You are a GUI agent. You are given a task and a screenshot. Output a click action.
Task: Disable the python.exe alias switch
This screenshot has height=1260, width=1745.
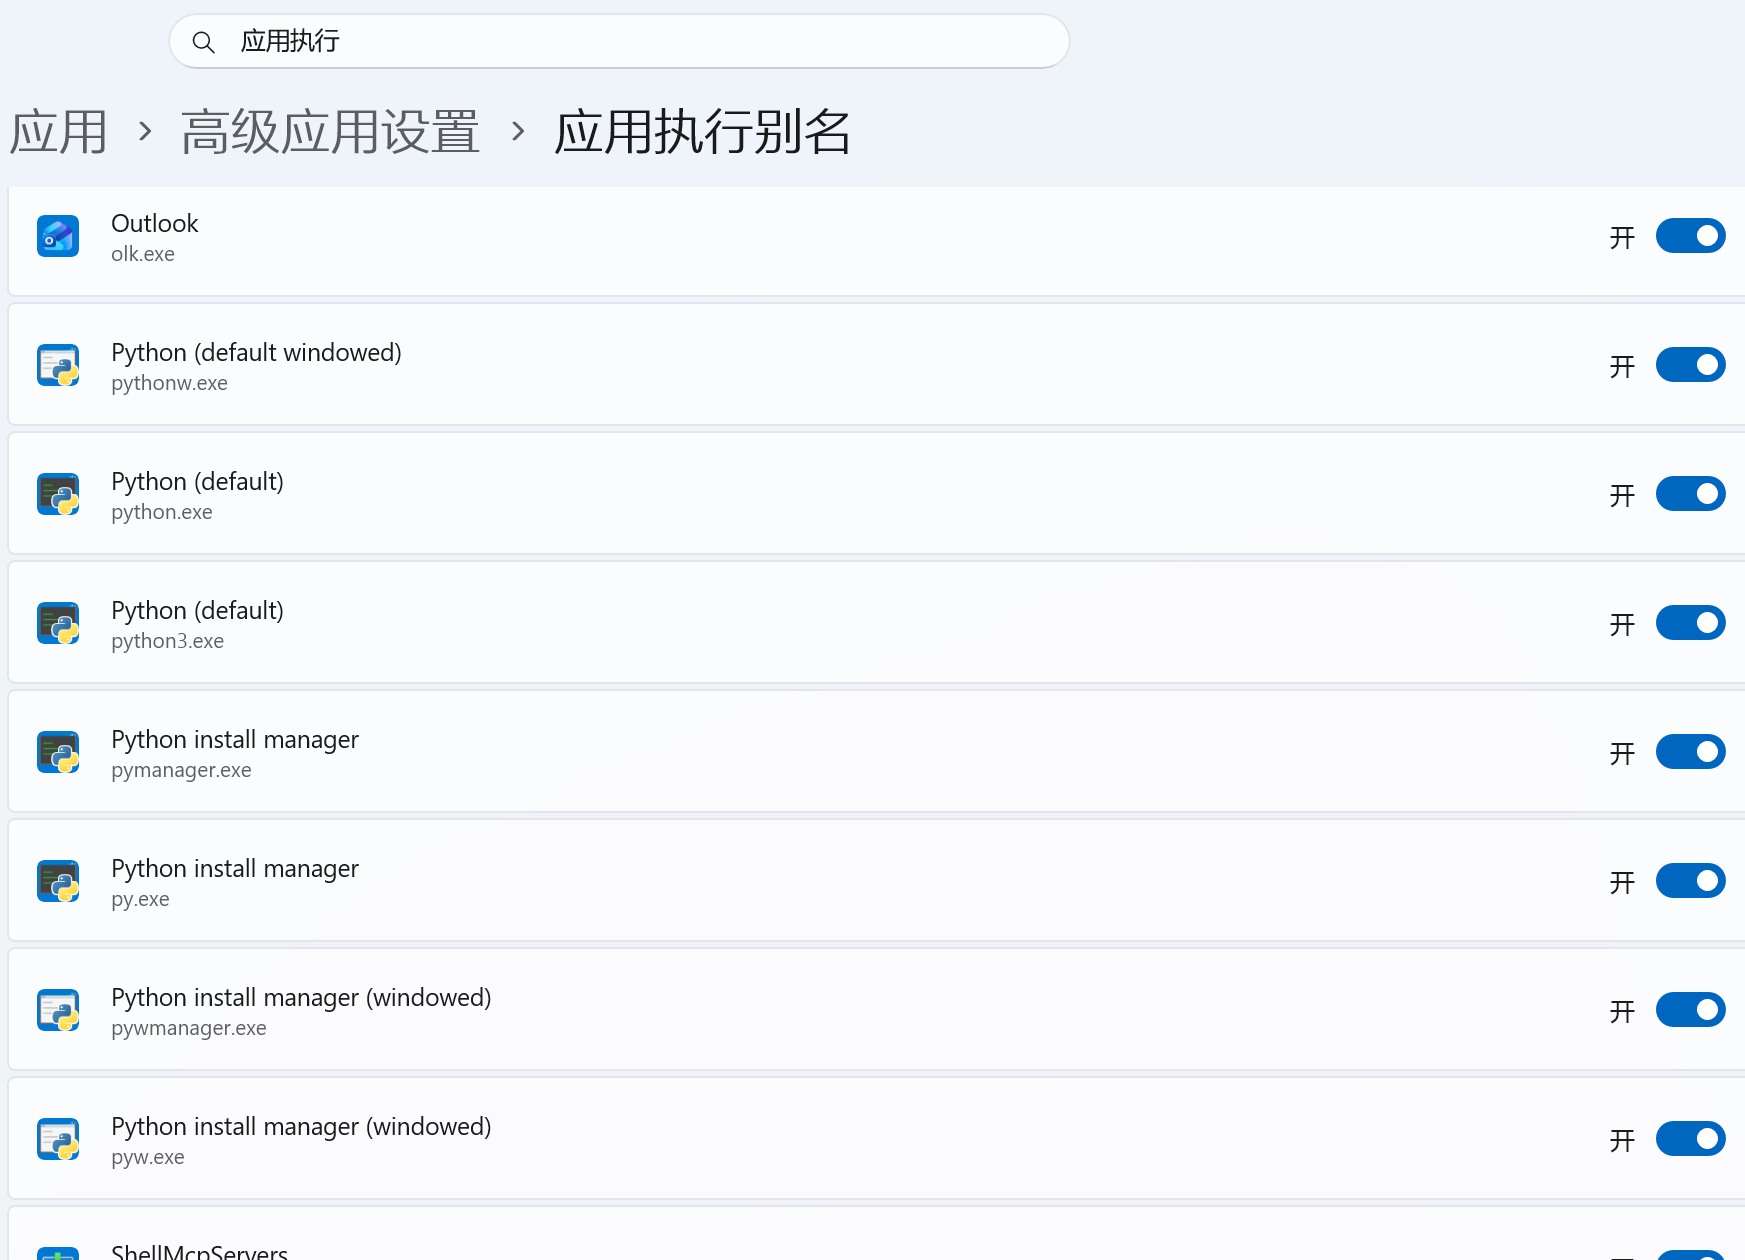coord(1690,494)
